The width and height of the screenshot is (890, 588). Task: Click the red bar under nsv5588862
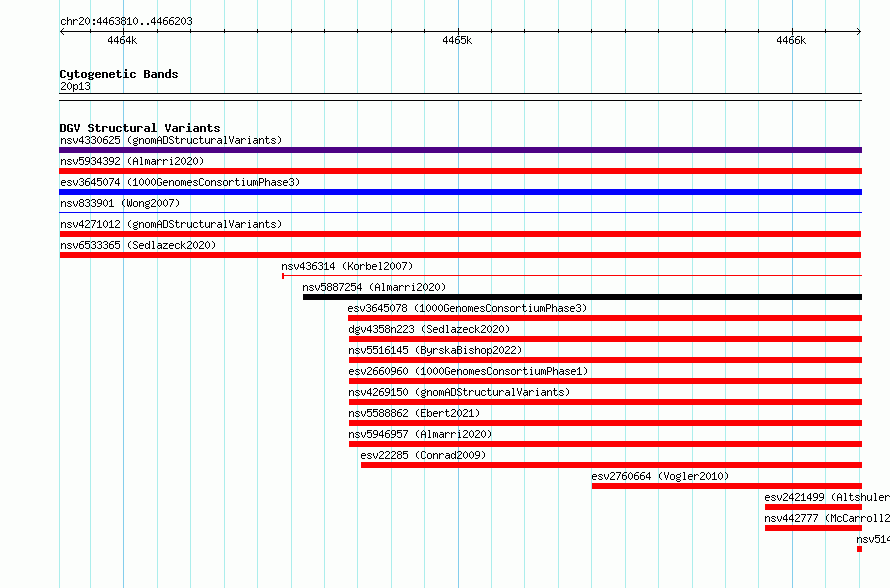tap(605, 423)
